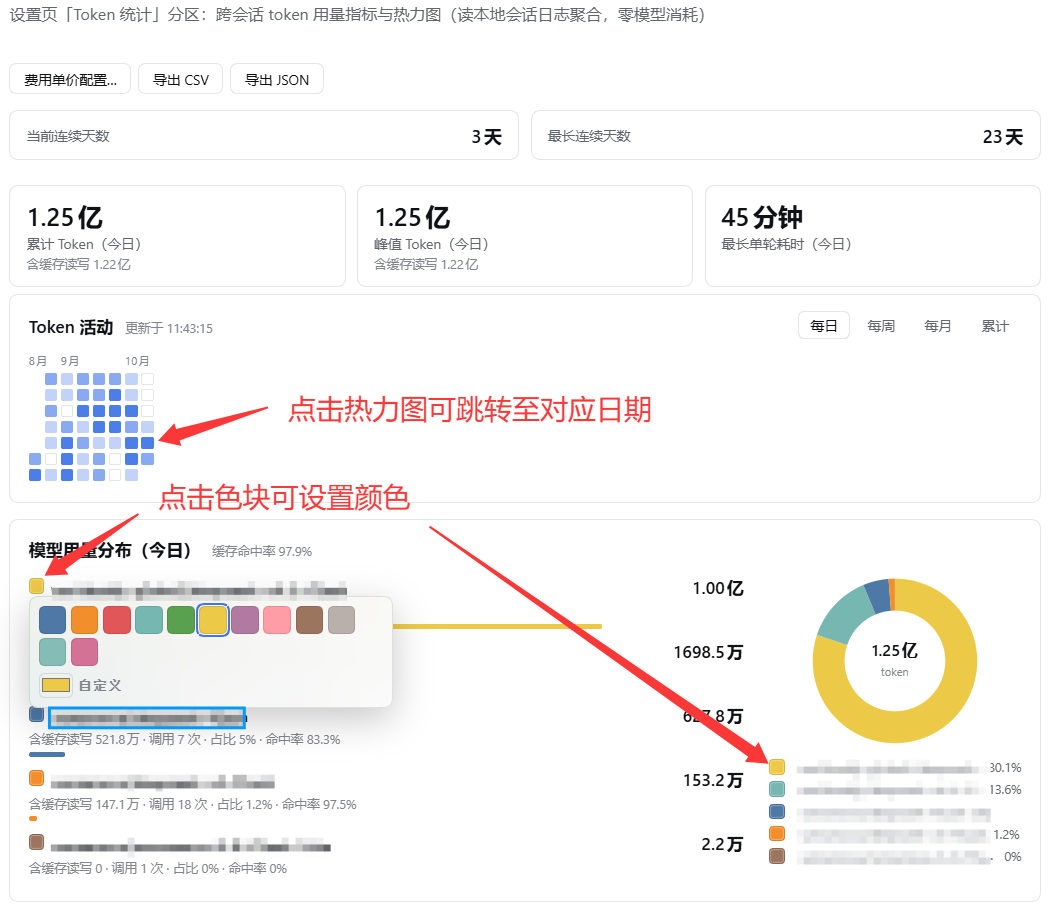Switch Token activity to 每月 view

(937, 326)
